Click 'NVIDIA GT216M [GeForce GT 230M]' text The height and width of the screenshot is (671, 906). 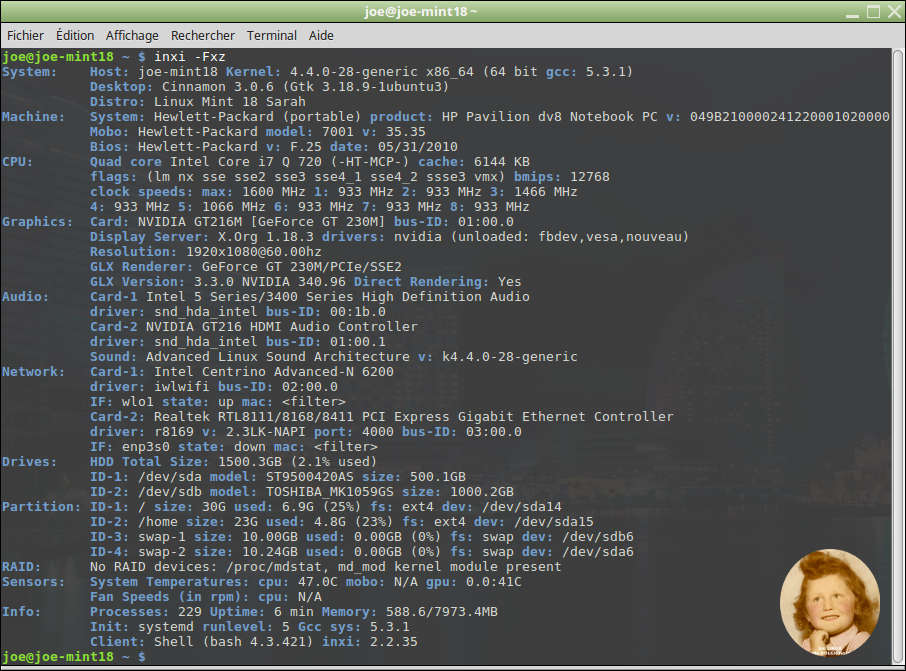261,222
